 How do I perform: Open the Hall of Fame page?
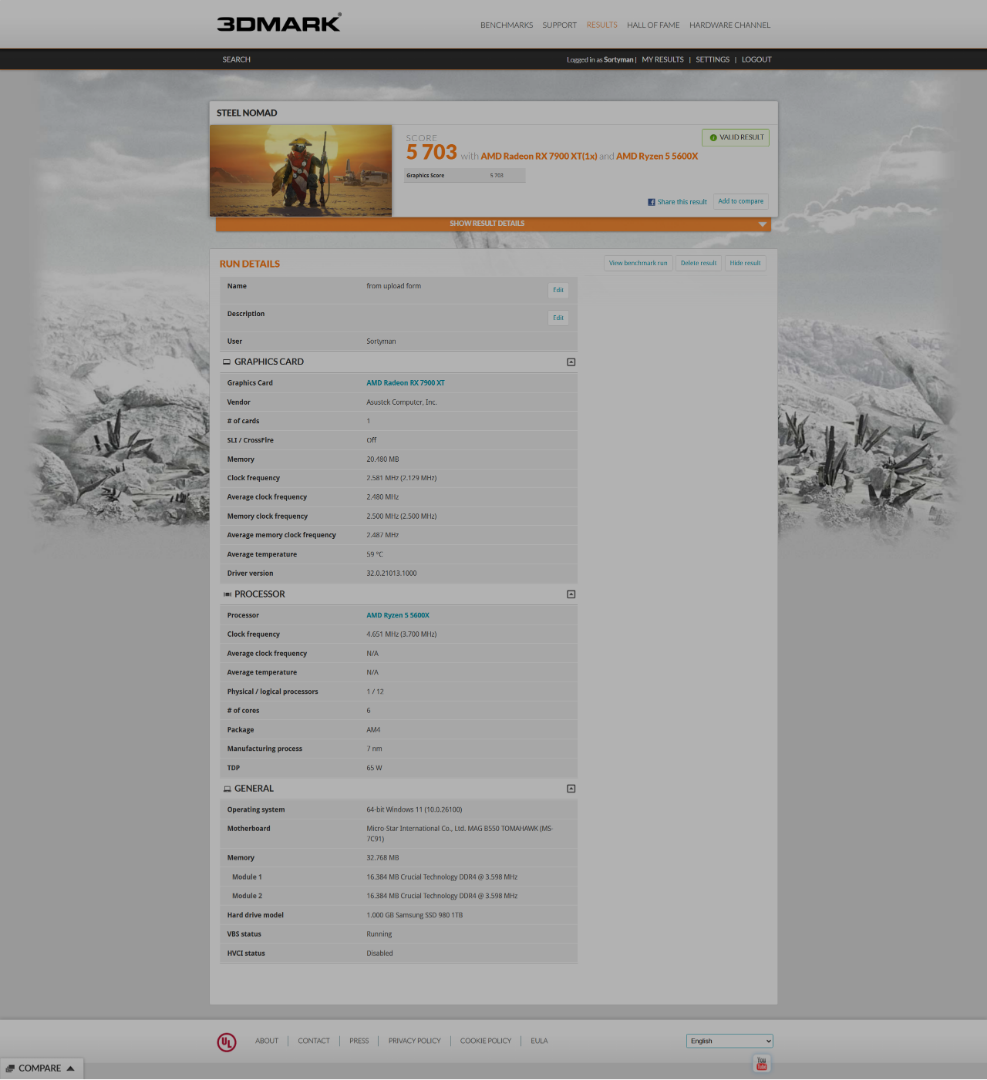pyautogui.click(x=653, y=25)
